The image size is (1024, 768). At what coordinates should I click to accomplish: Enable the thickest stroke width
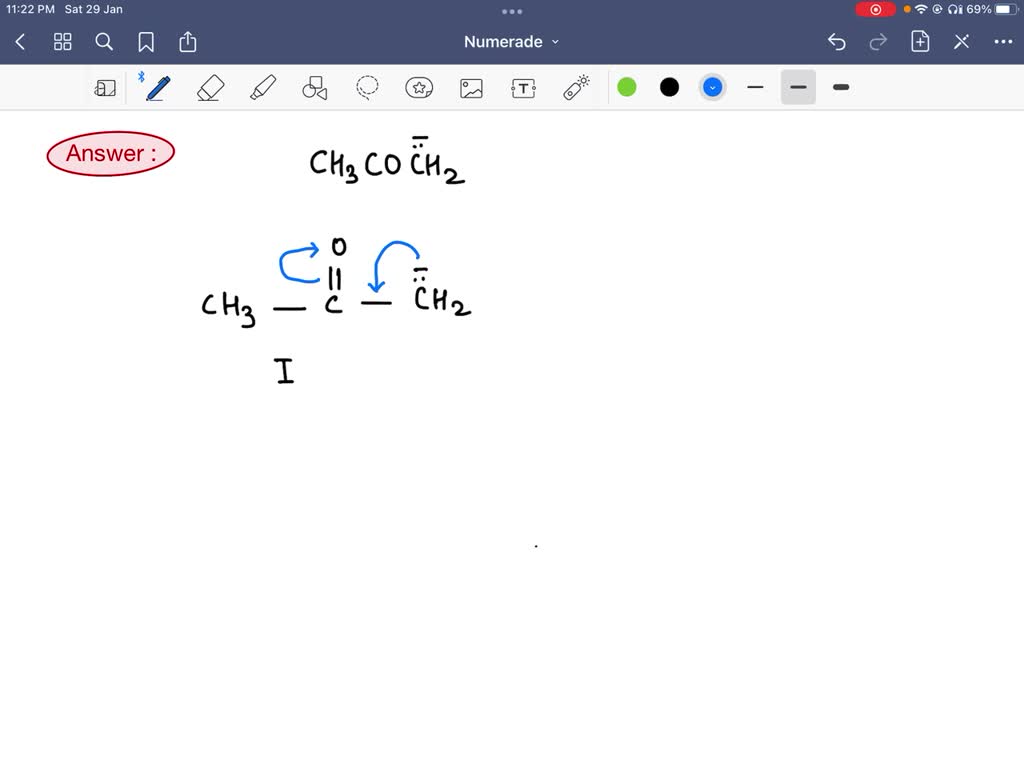[840, 87]
